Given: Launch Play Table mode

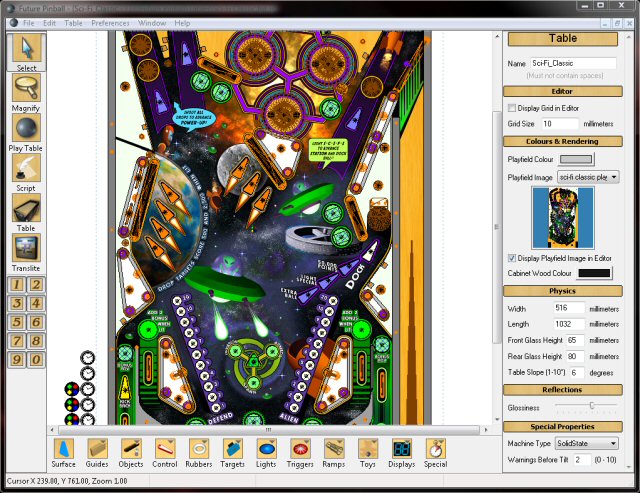Looking at the screenshot, I should pos(27,132).
